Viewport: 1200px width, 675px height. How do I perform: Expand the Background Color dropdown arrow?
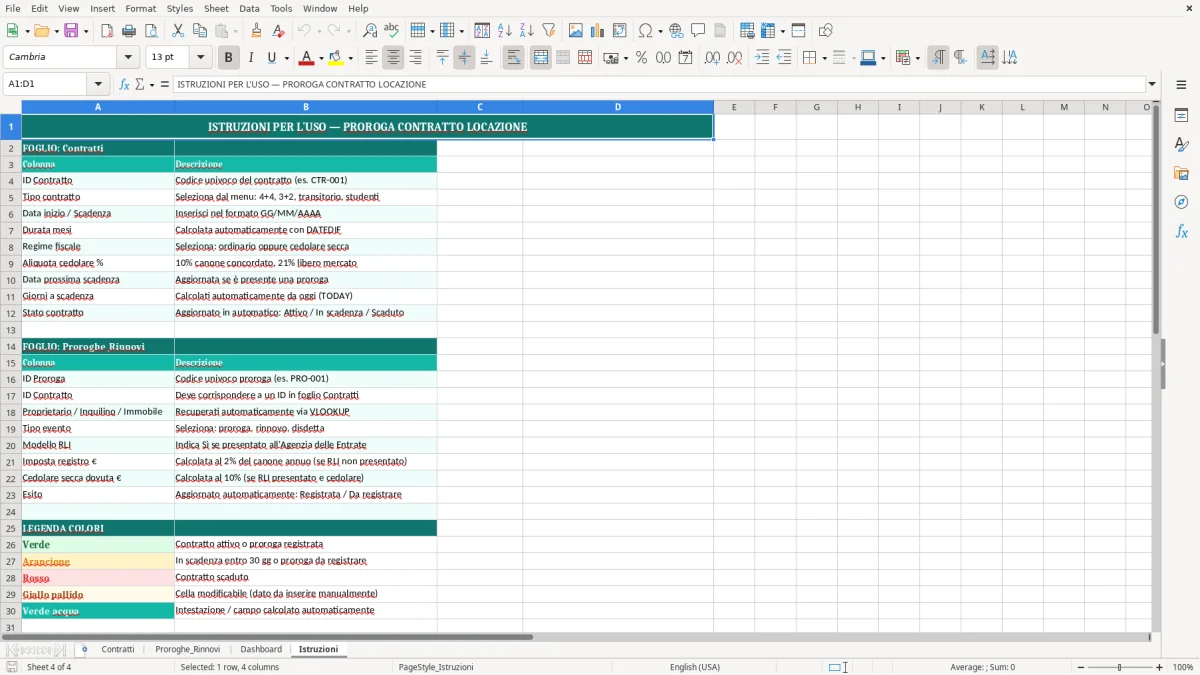coord(350,58)
